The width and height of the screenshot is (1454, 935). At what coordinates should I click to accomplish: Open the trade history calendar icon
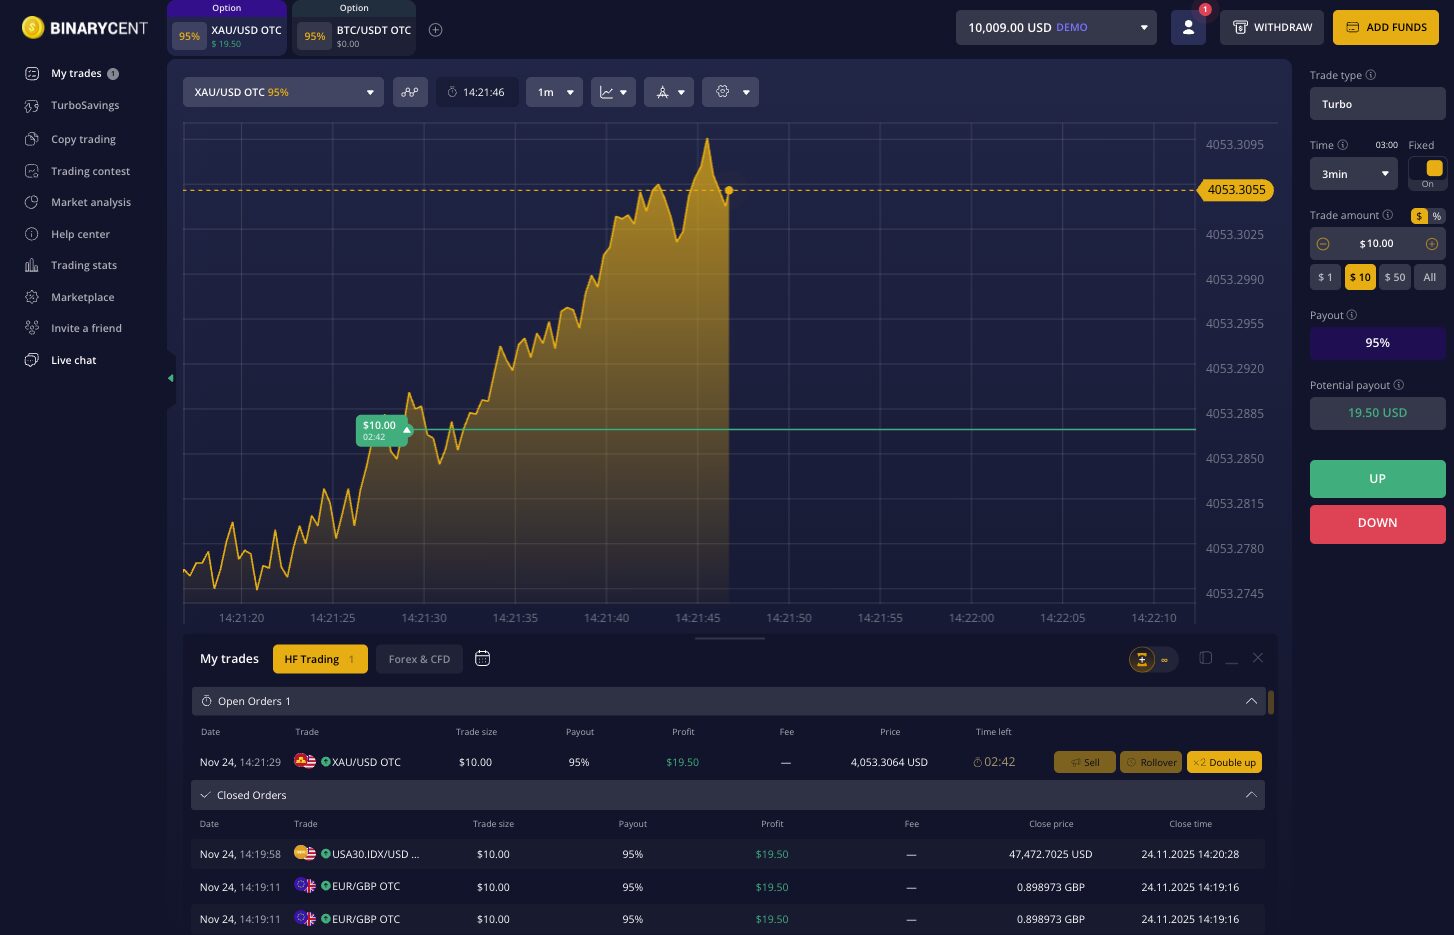tap(482, 658)
